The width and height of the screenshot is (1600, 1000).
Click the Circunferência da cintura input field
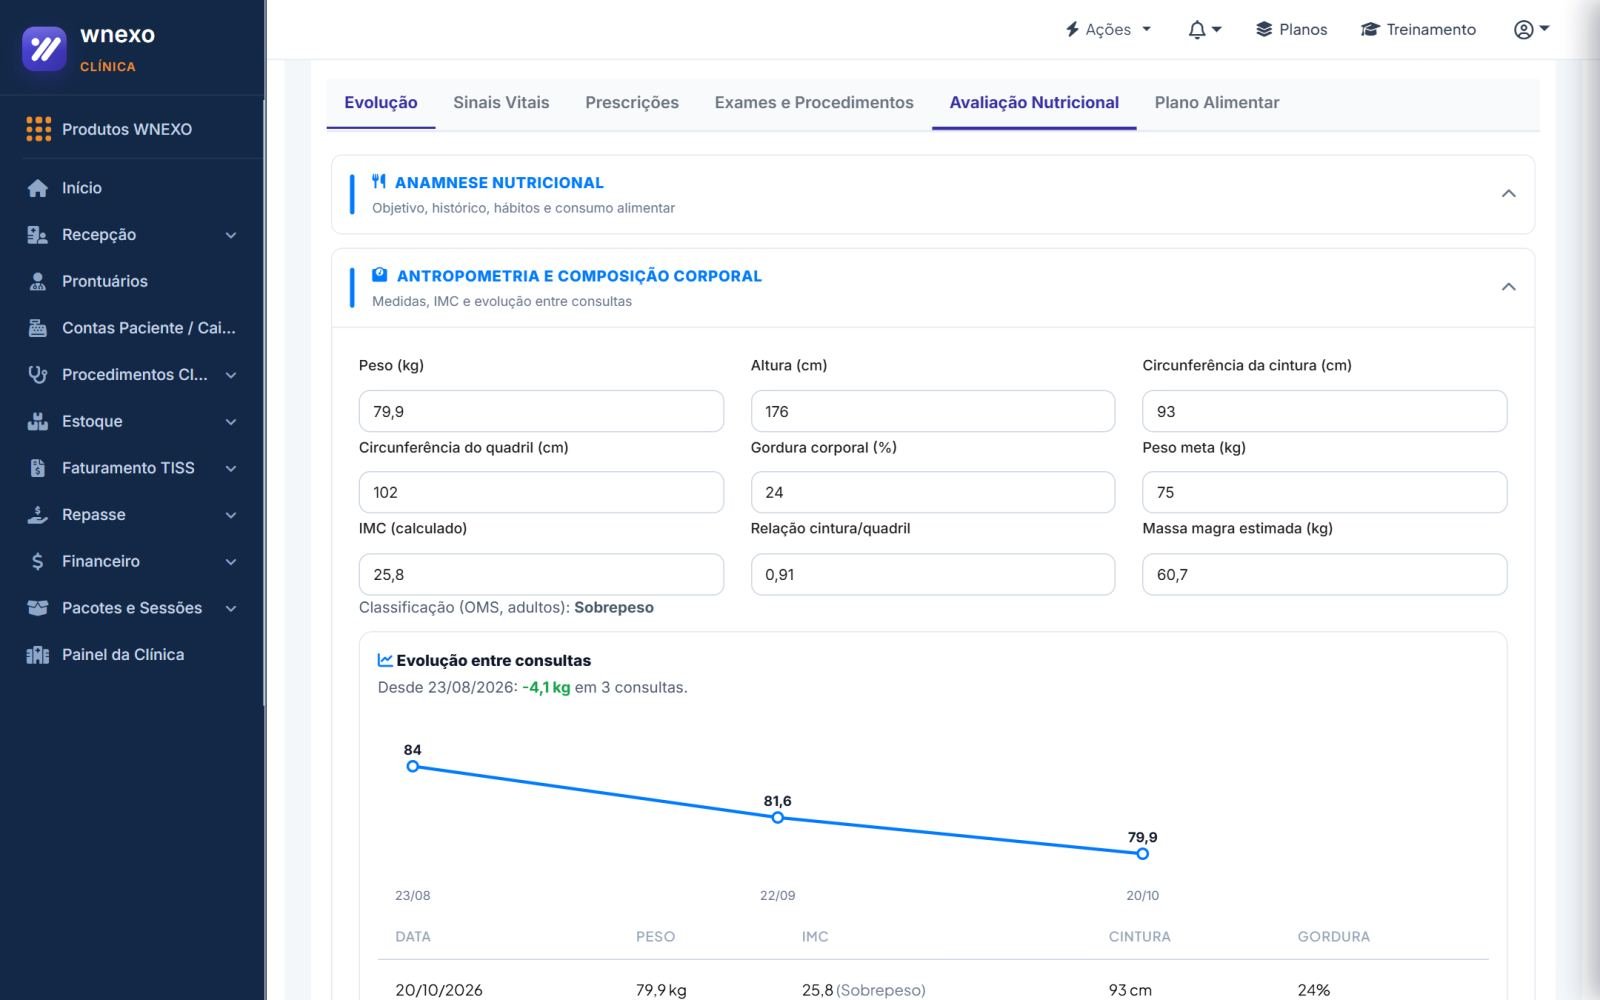(1325, 411)
